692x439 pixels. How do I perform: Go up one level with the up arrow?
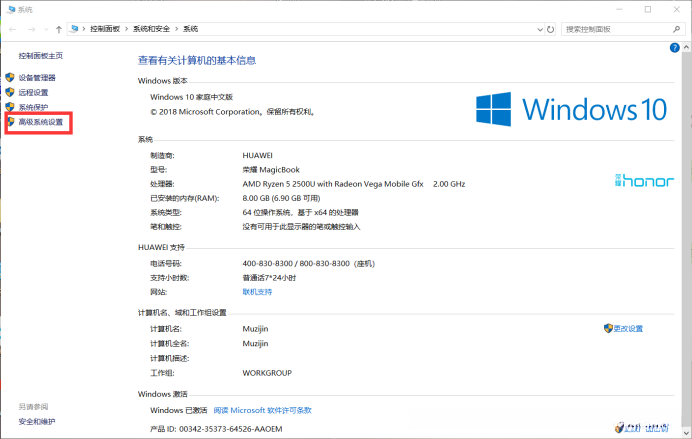(x=59, y=30)
